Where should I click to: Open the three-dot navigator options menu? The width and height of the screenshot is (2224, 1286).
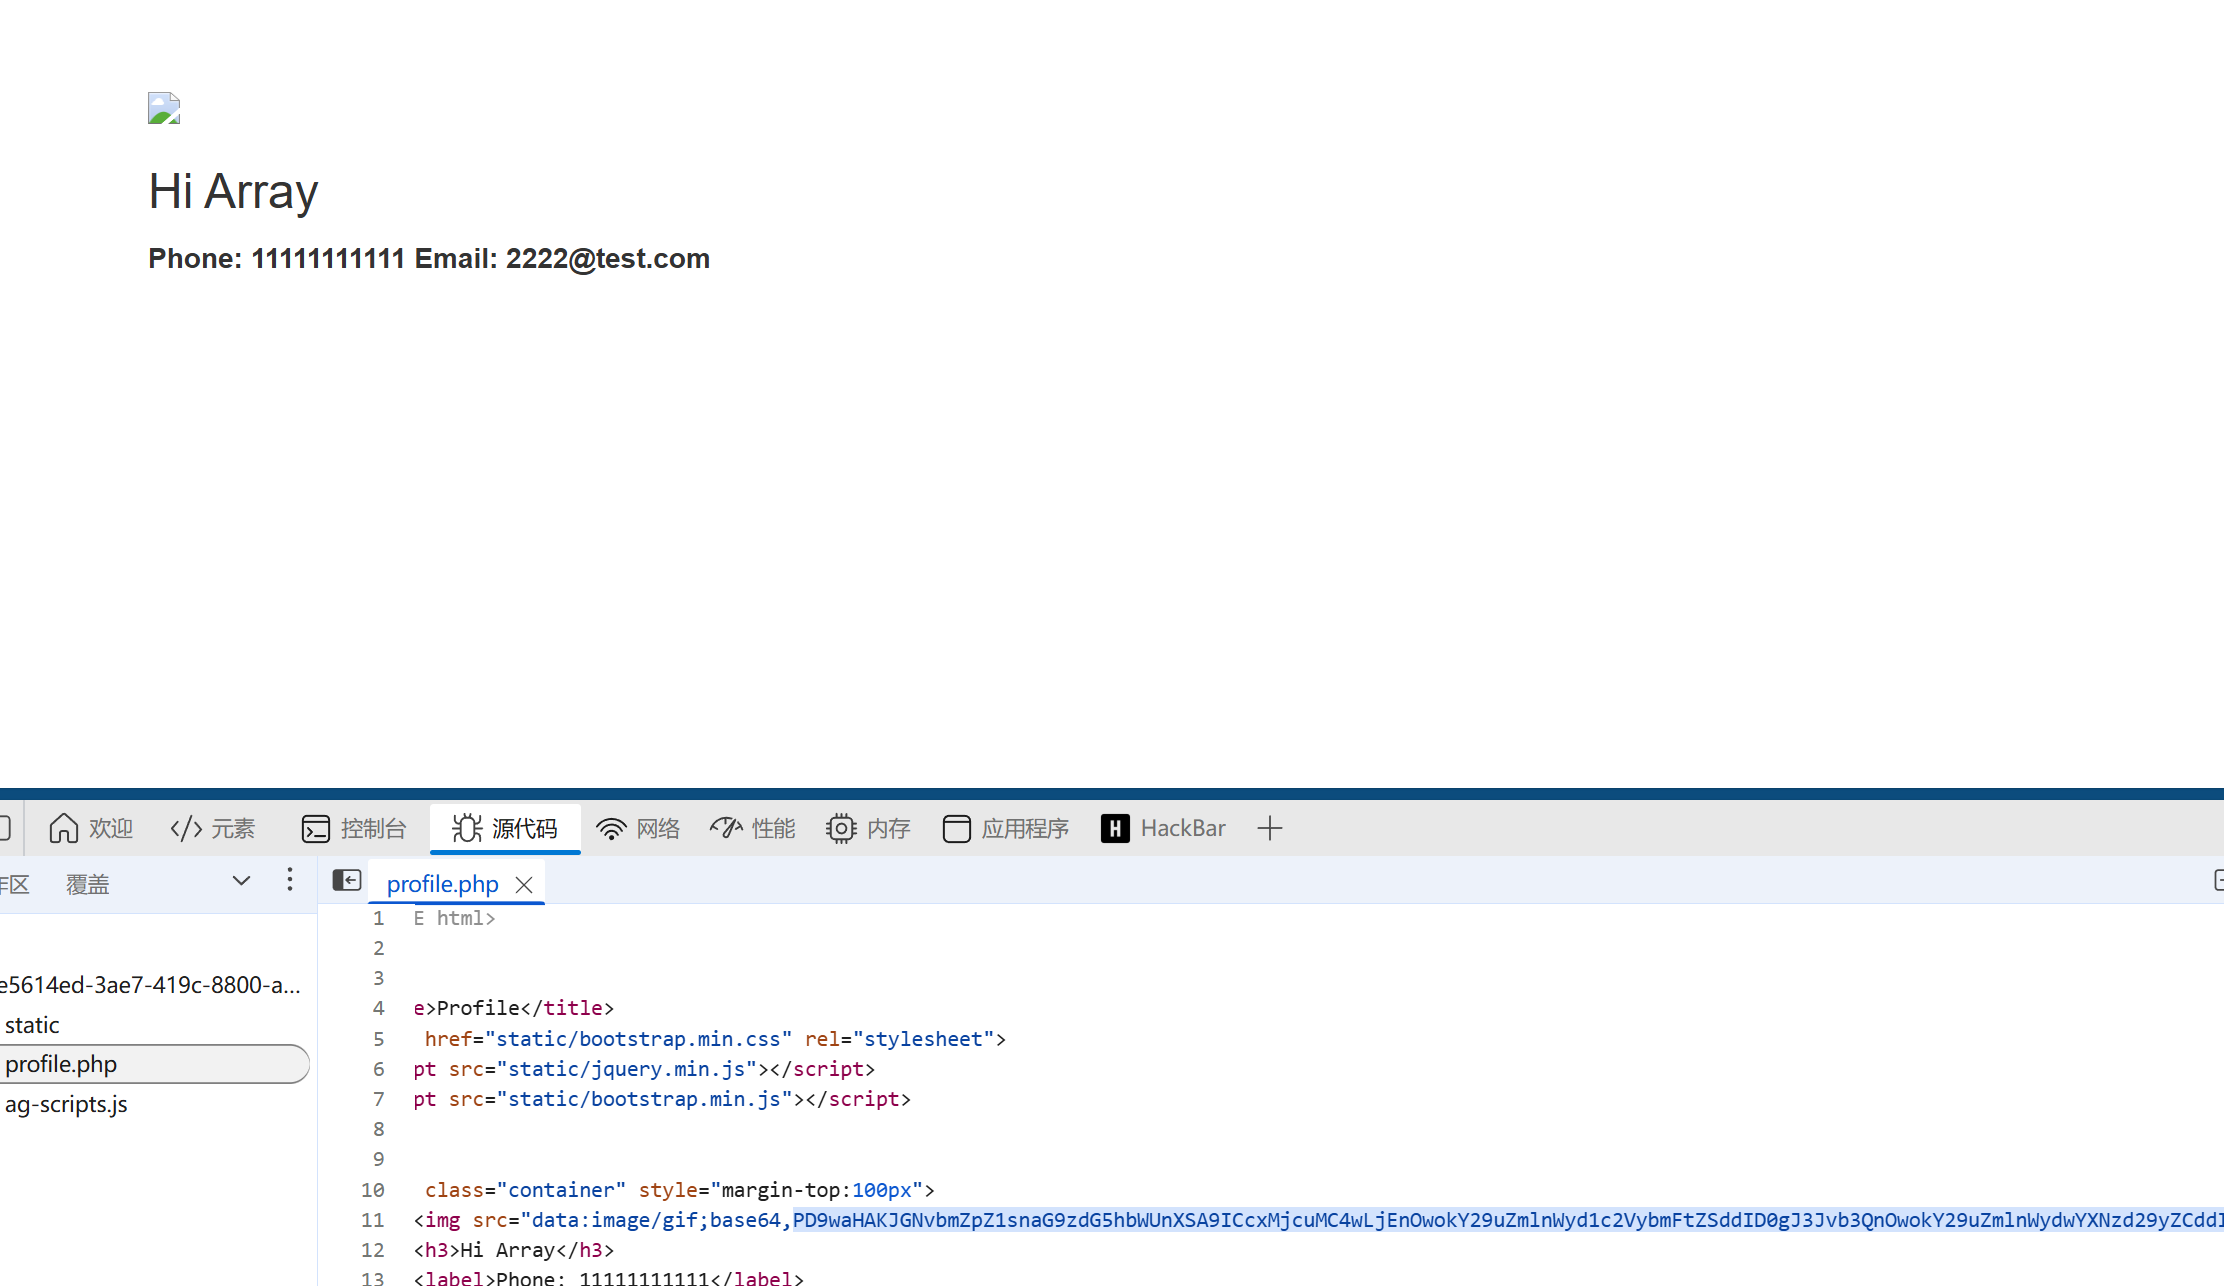tap(290, 879)
